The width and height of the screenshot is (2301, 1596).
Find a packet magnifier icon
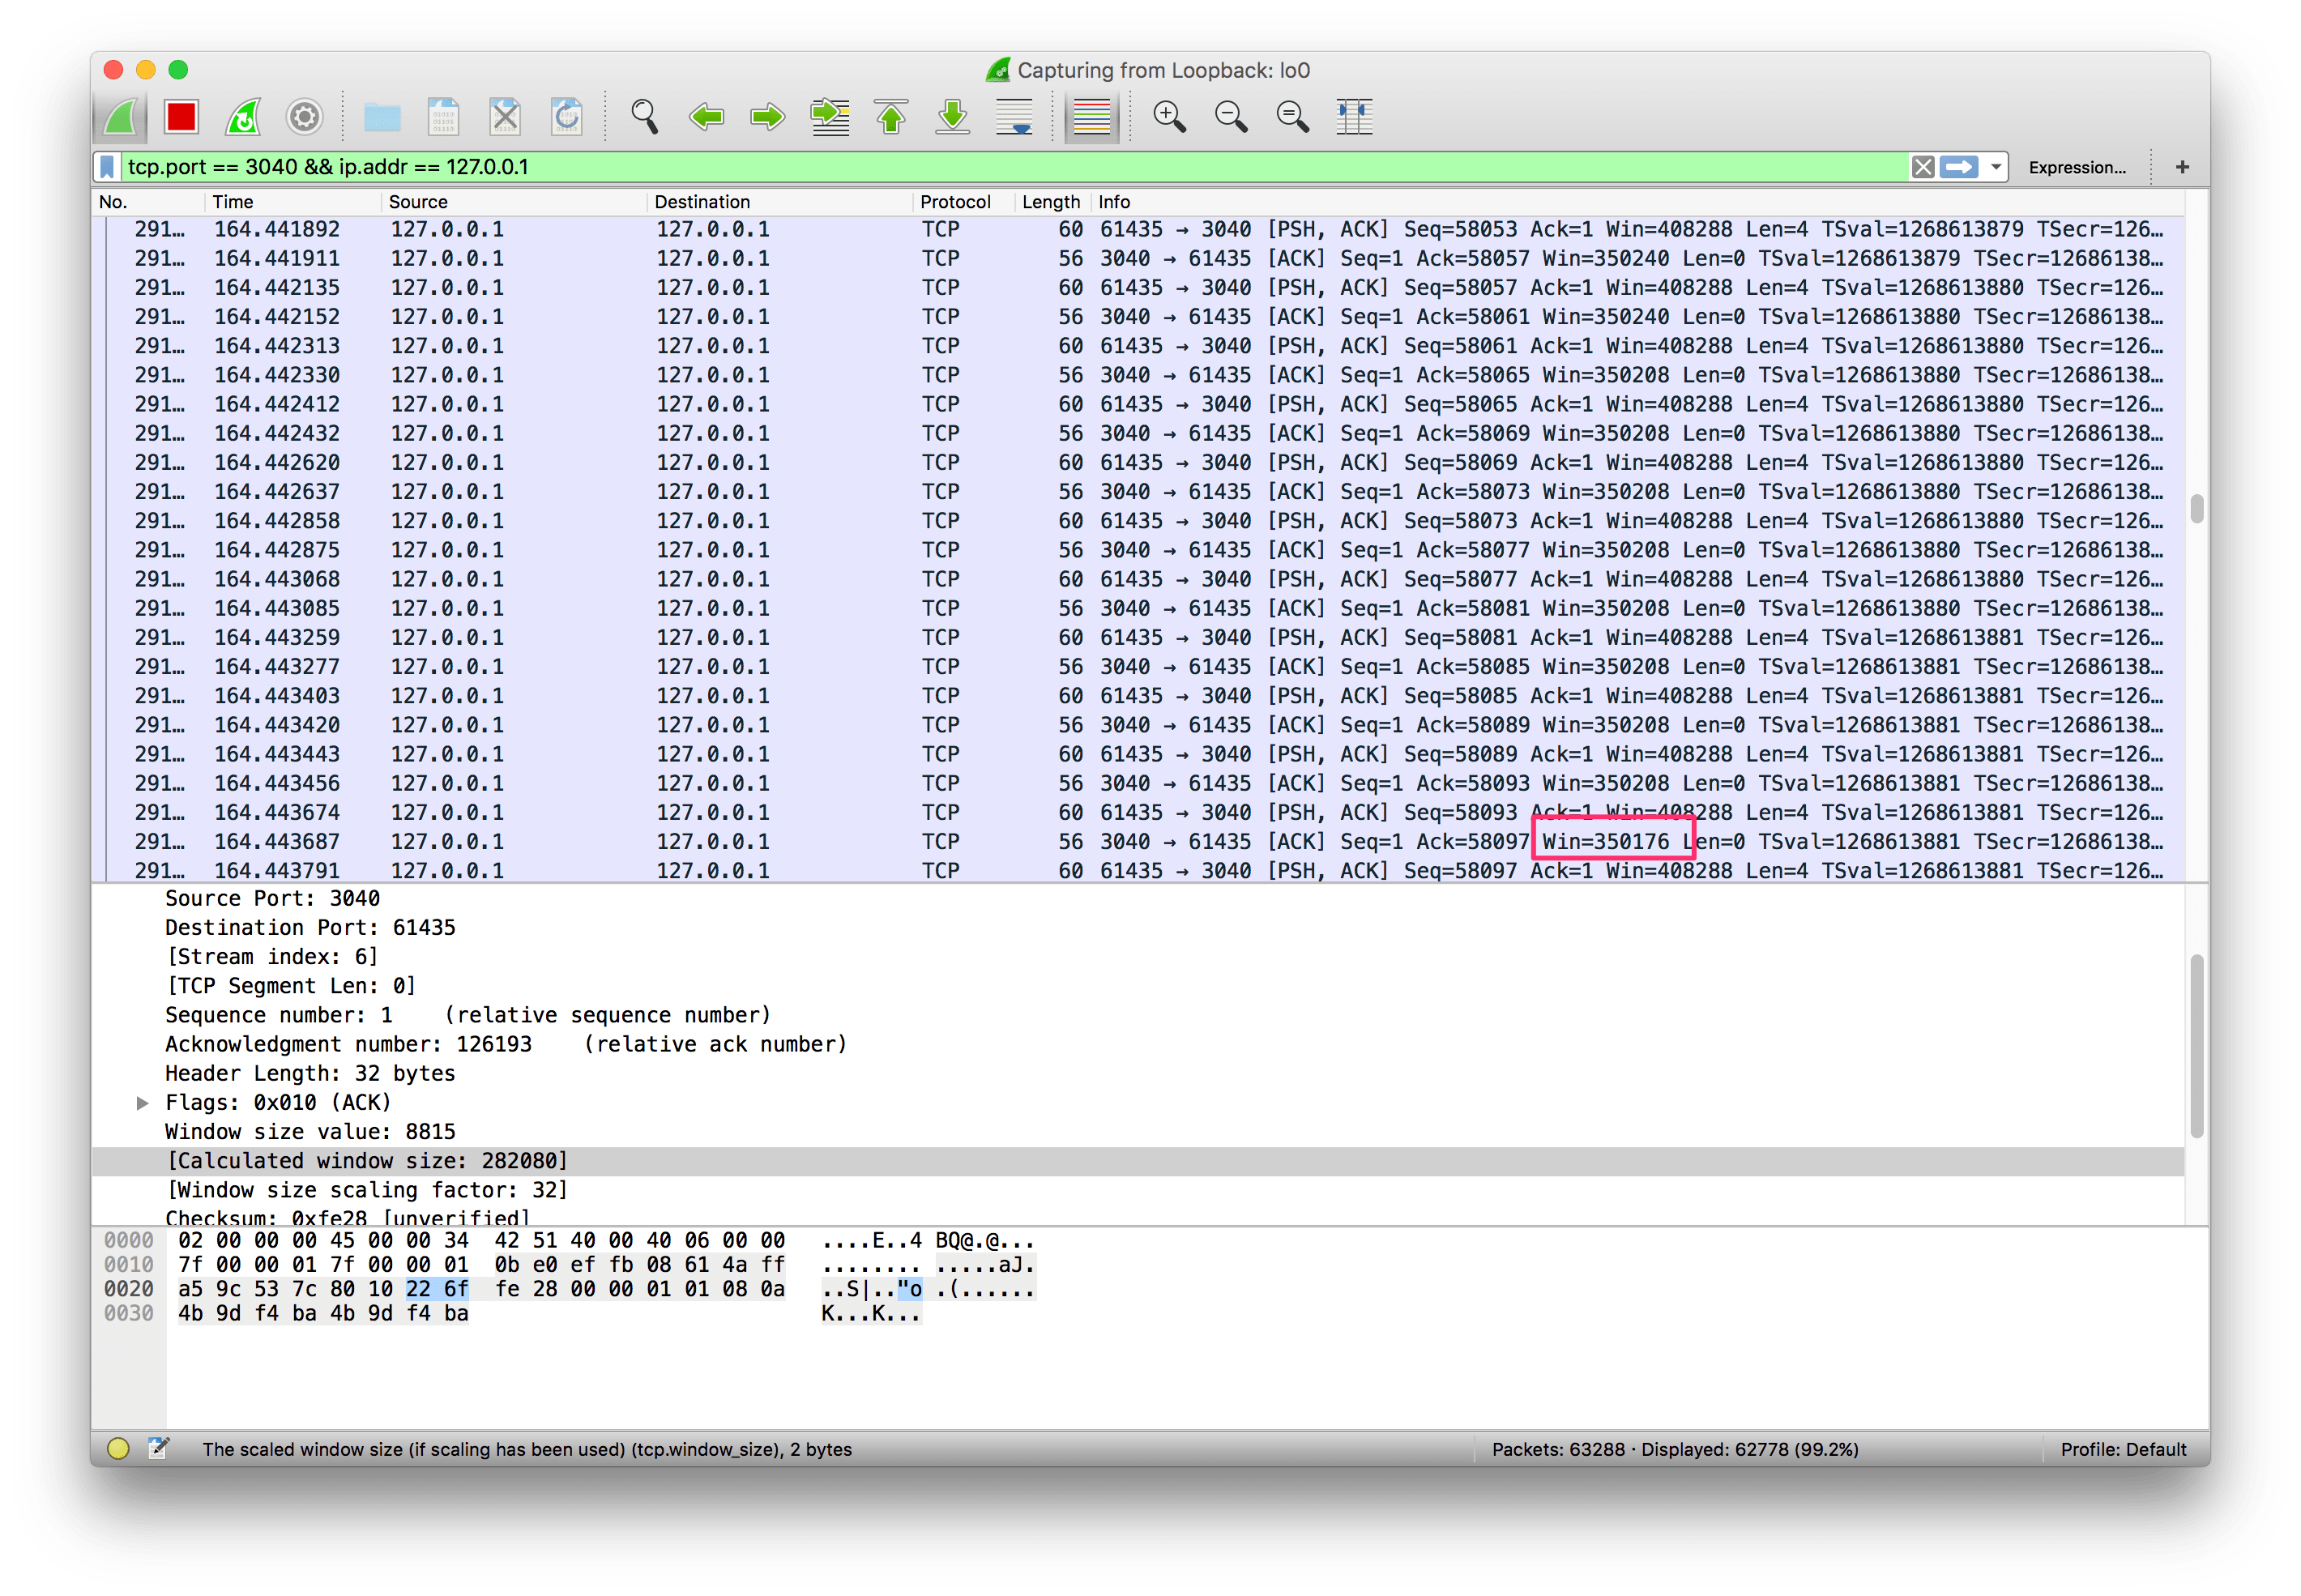tap(644, 117)
